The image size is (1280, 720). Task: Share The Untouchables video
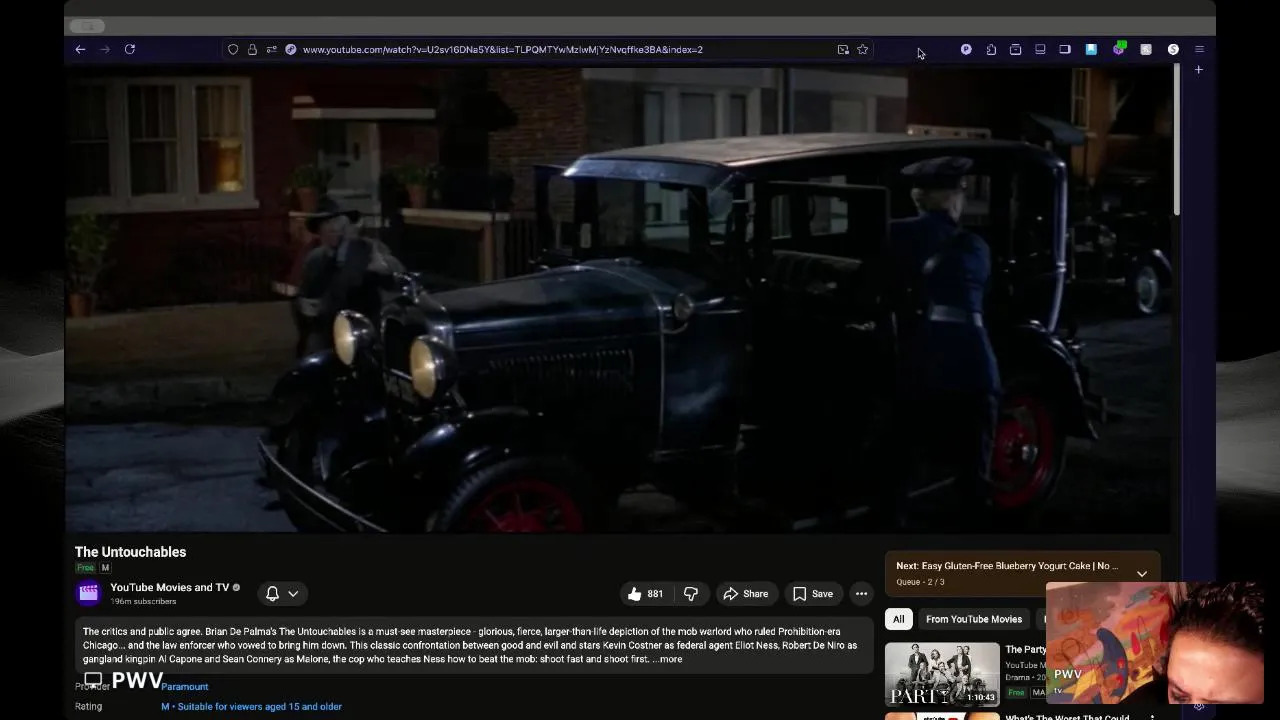[x=746, y=594]
